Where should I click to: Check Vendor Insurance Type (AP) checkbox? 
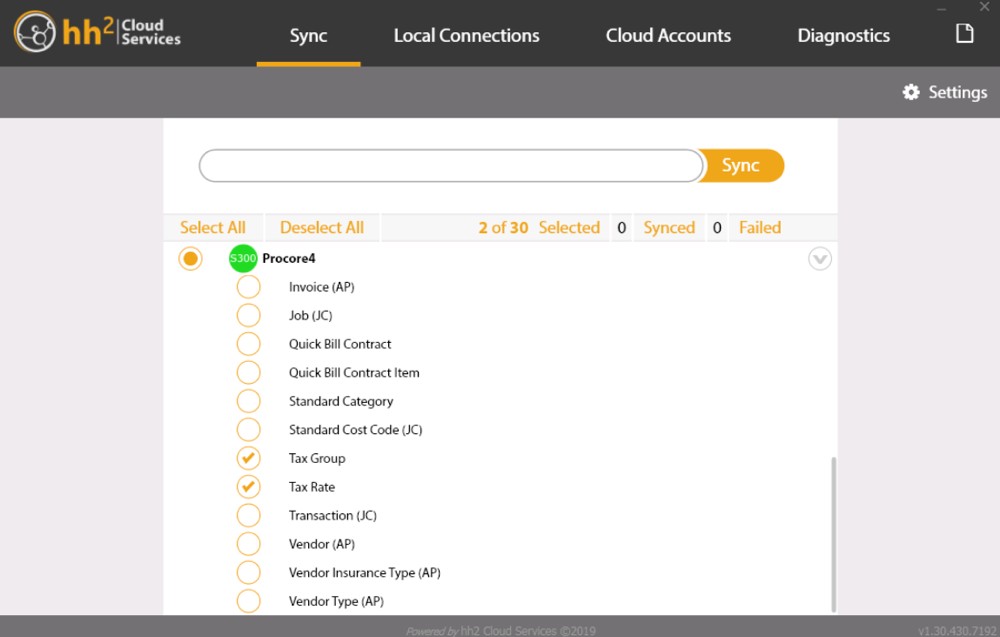248,573
